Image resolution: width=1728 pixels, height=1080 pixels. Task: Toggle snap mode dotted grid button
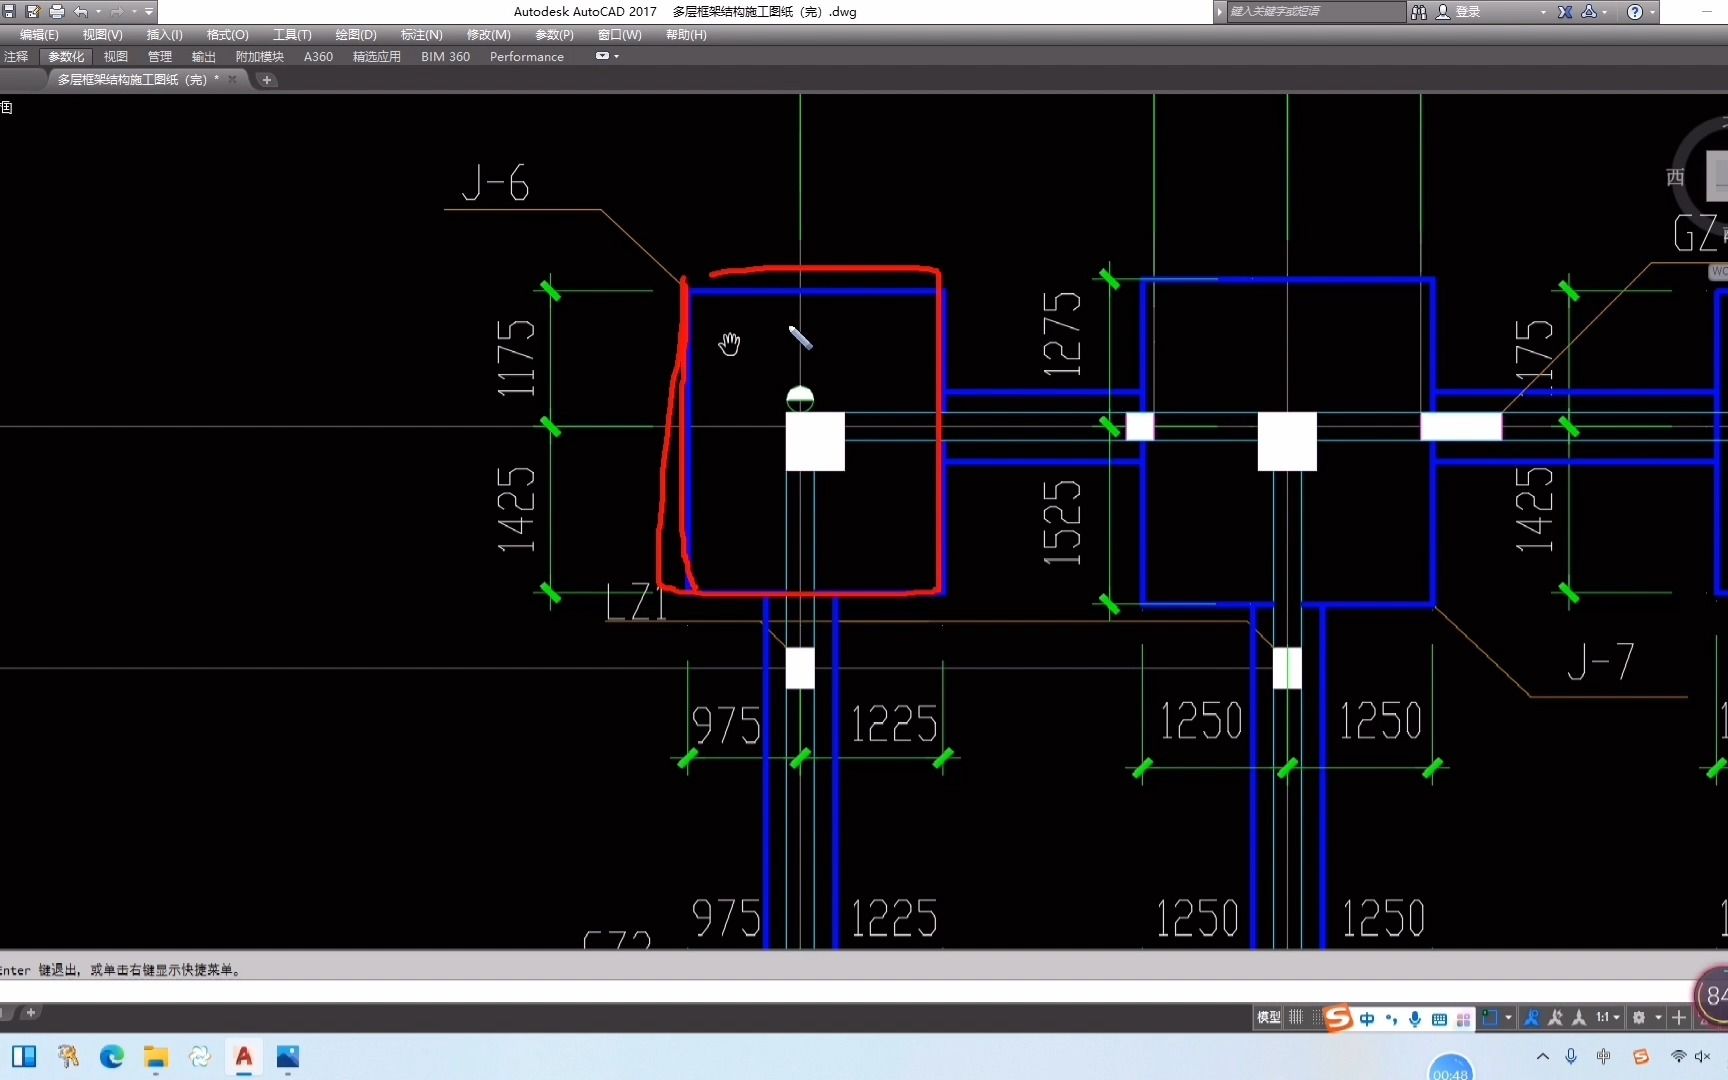(x=1316, y=1018)
